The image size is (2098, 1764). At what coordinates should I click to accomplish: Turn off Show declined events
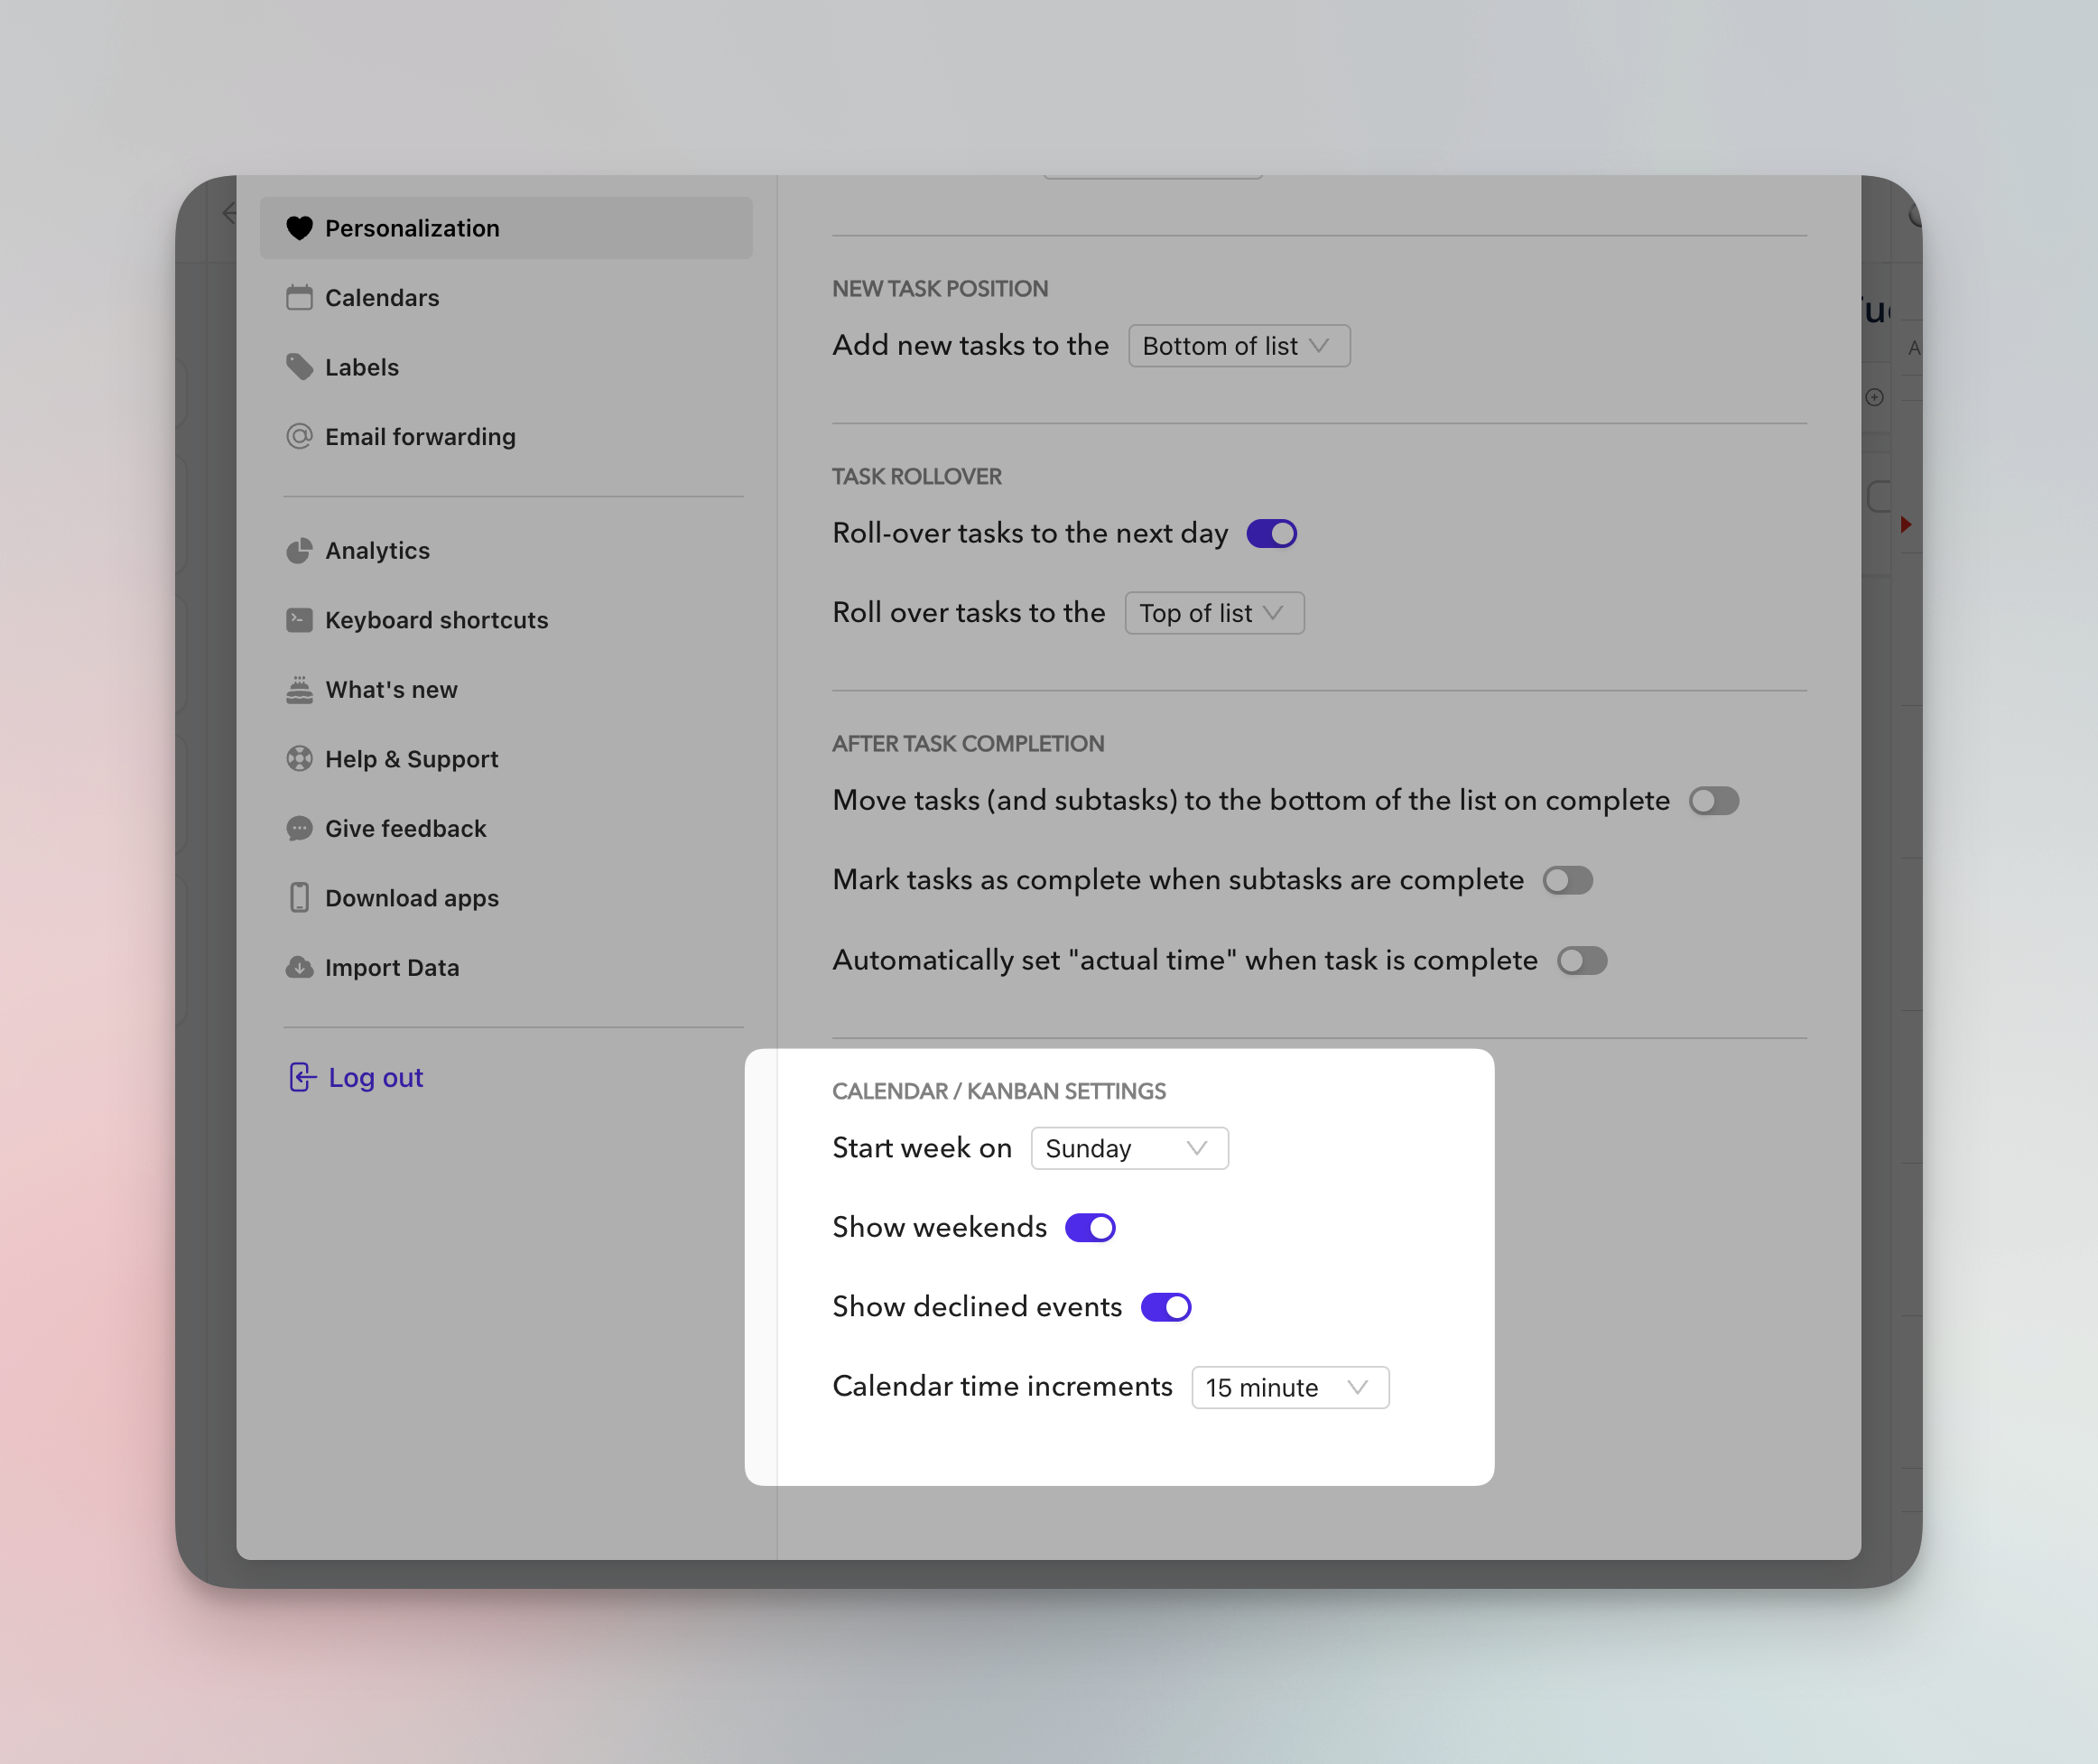click(x=1166, y=1307)
